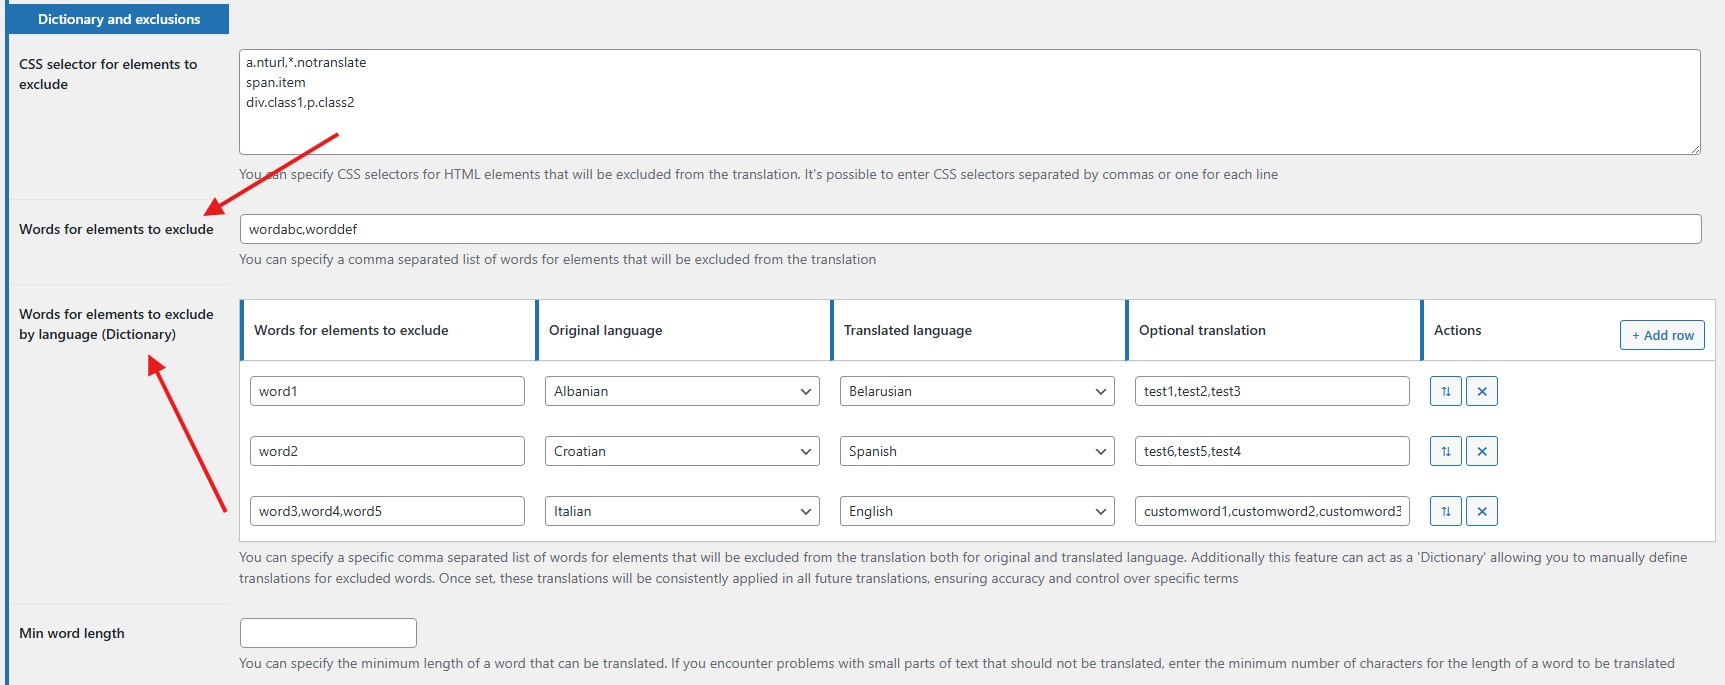Viewport: 1725px width, 685px height.
Task: Click the + Add row button
Action: pos(1662,335)
